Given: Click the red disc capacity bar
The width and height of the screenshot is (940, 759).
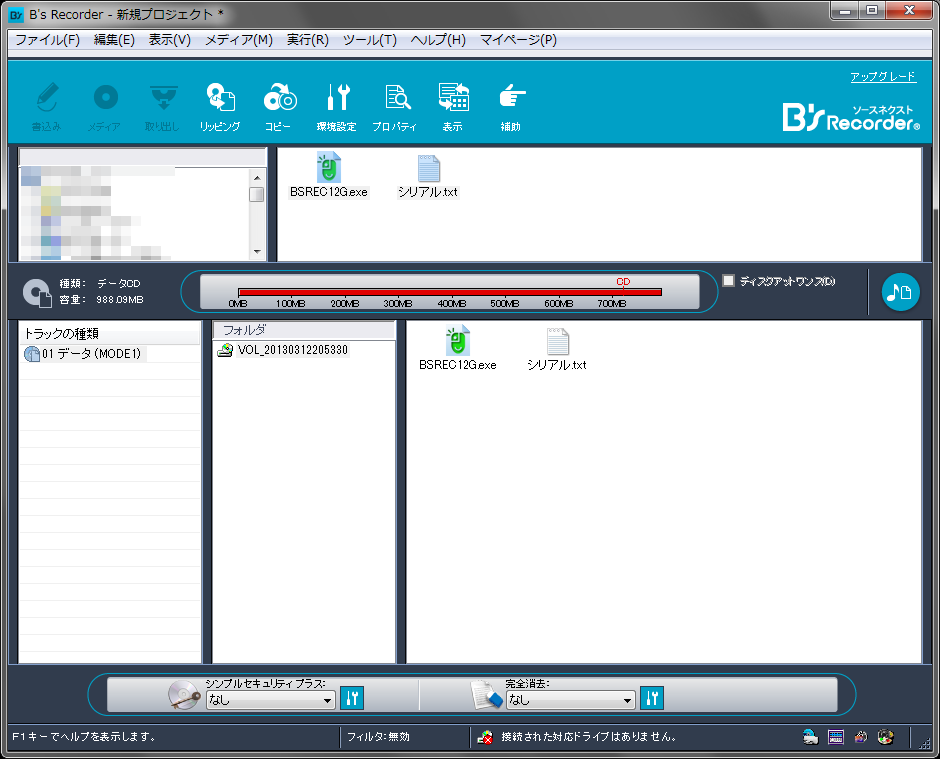Looking at the screenshot, I should click(x=450, y=292).
